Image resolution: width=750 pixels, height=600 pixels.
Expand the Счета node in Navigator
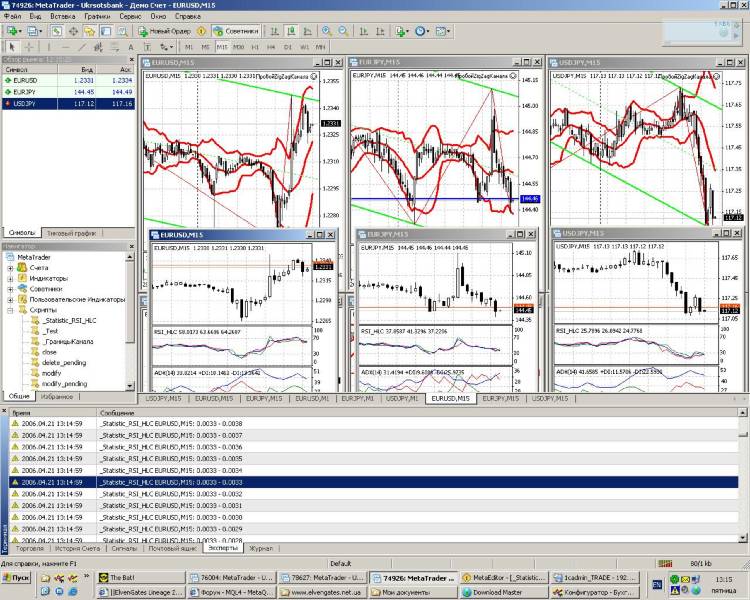click(10, 268)
